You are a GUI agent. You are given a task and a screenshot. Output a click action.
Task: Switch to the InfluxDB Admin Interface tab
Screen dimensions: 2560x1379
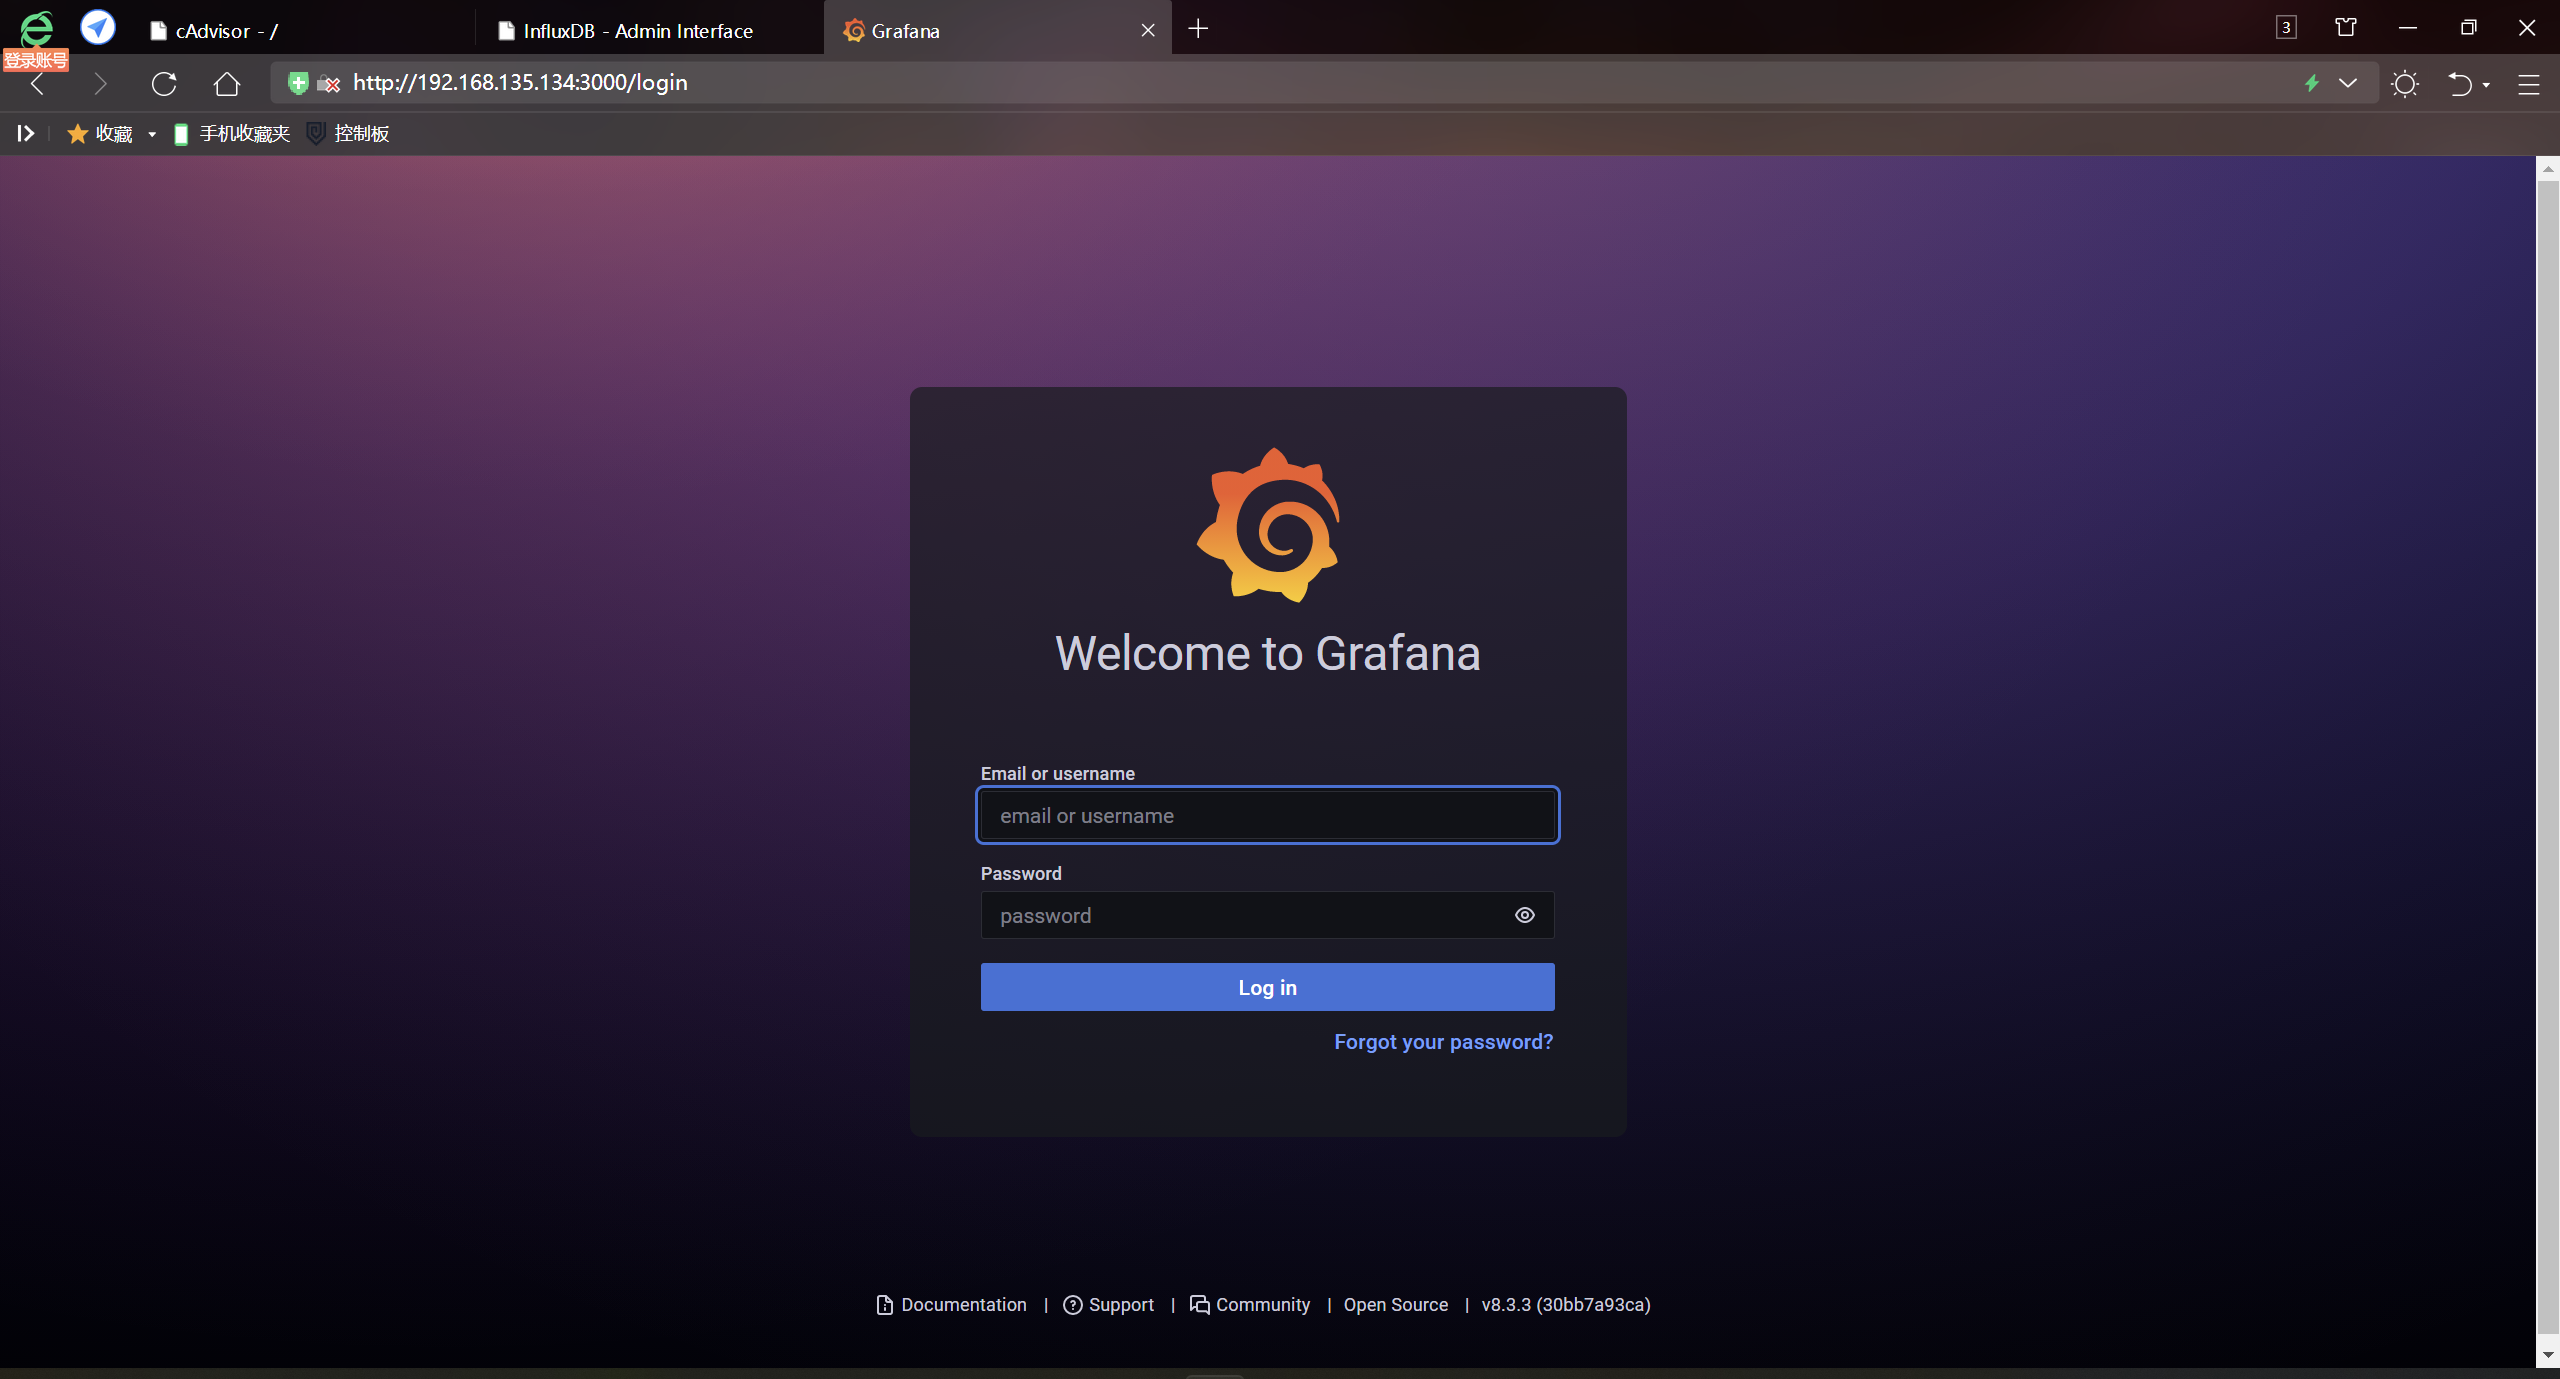tap(650, 31)
